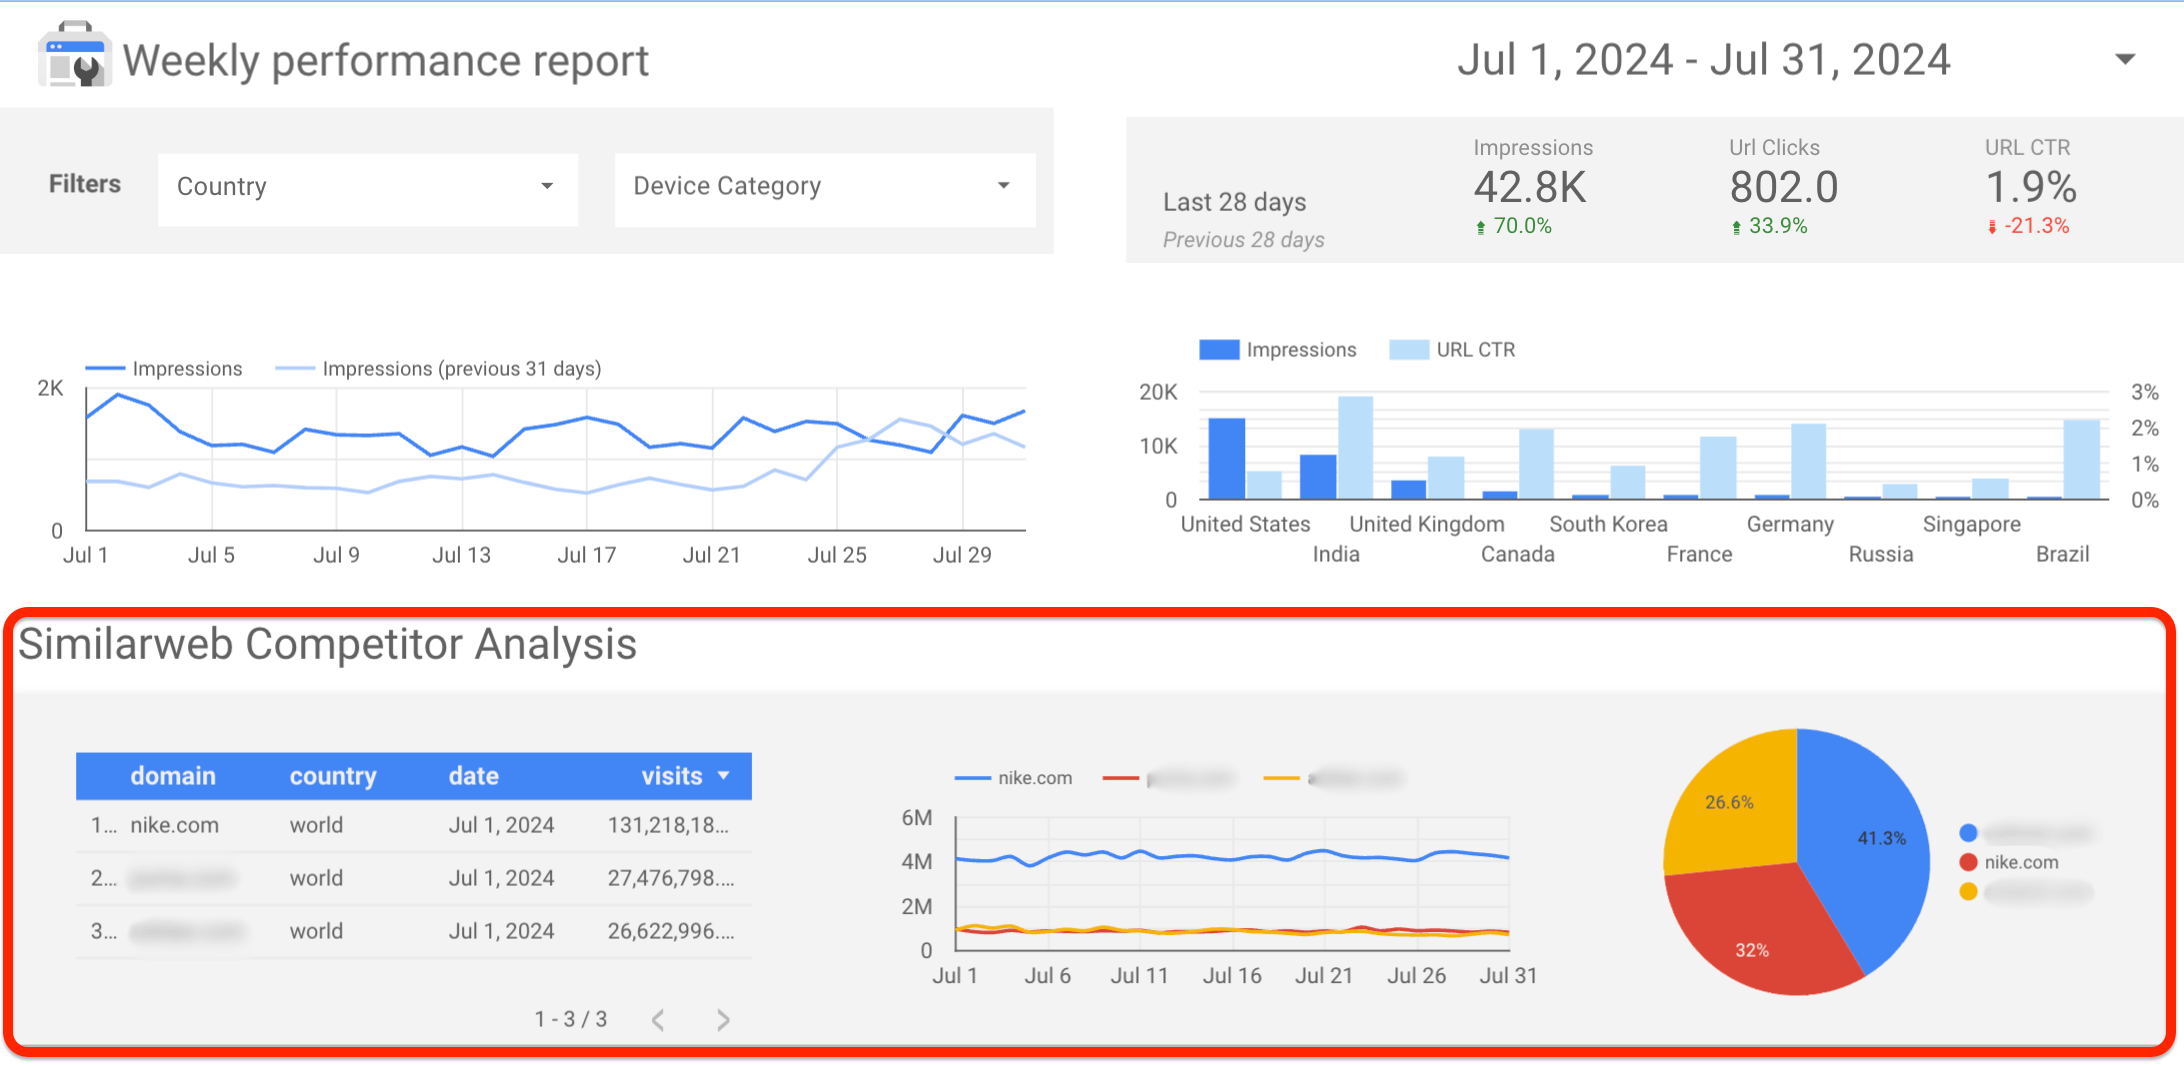
Task: Click Impressions legend in line chart
Action: (164, 369)
